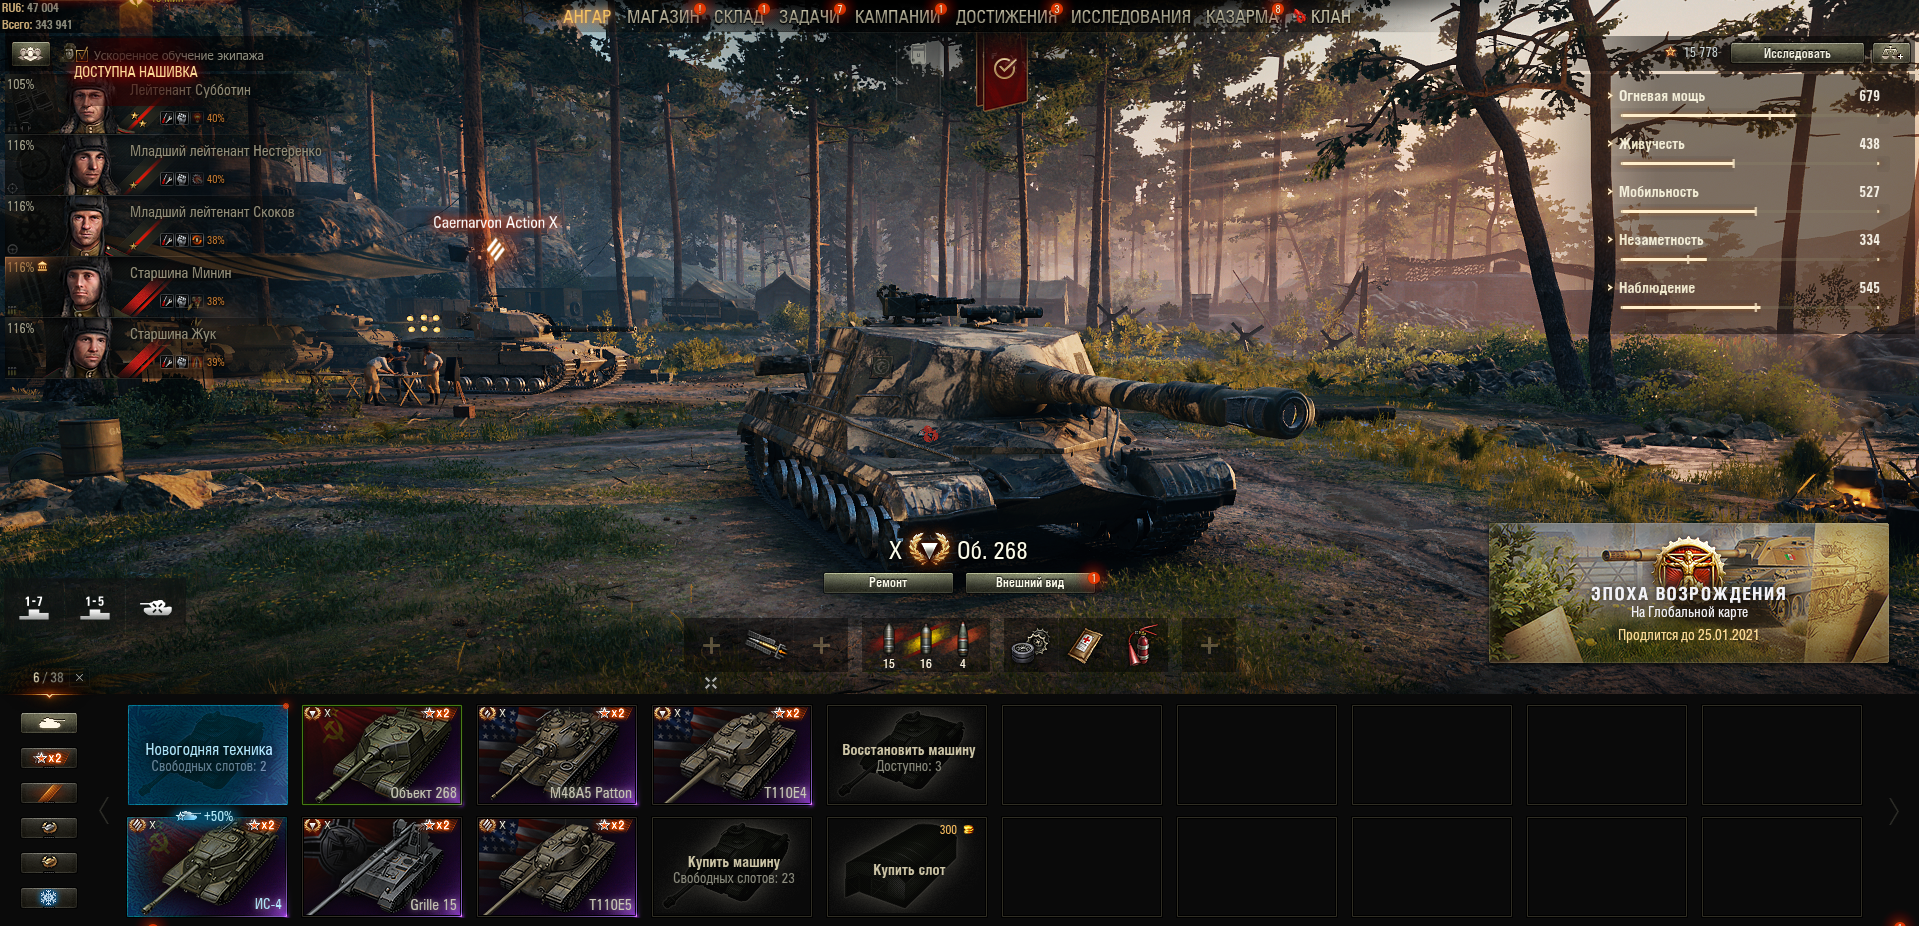Image resolution: width=1919 pixels, height=926 pixels.
Task: Select the ИС-4 tank thumbnail
Action: click(208, 867)
